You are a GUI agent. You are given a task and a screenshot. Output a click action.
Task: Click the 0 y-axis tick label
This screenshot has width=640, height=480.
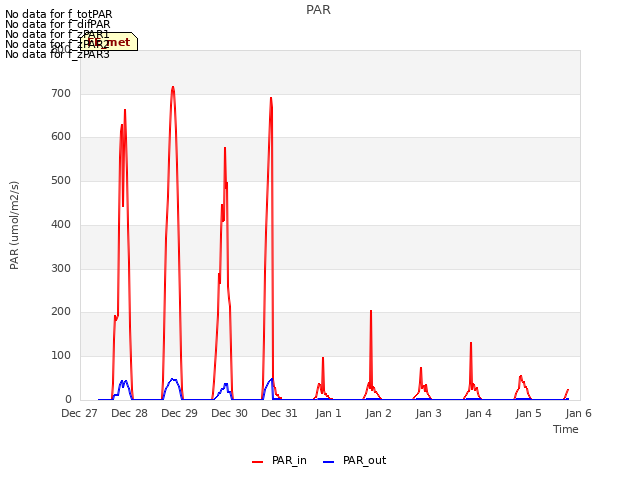click(x=68, y=399)
